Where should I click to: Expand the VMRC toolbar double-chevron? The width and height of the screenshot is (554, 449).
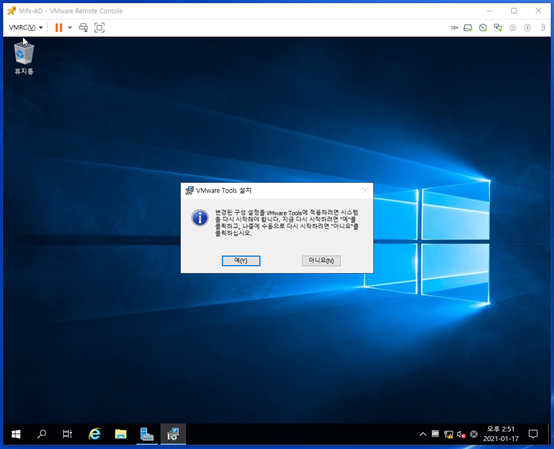pyautogui.click(x=454, y=28)
